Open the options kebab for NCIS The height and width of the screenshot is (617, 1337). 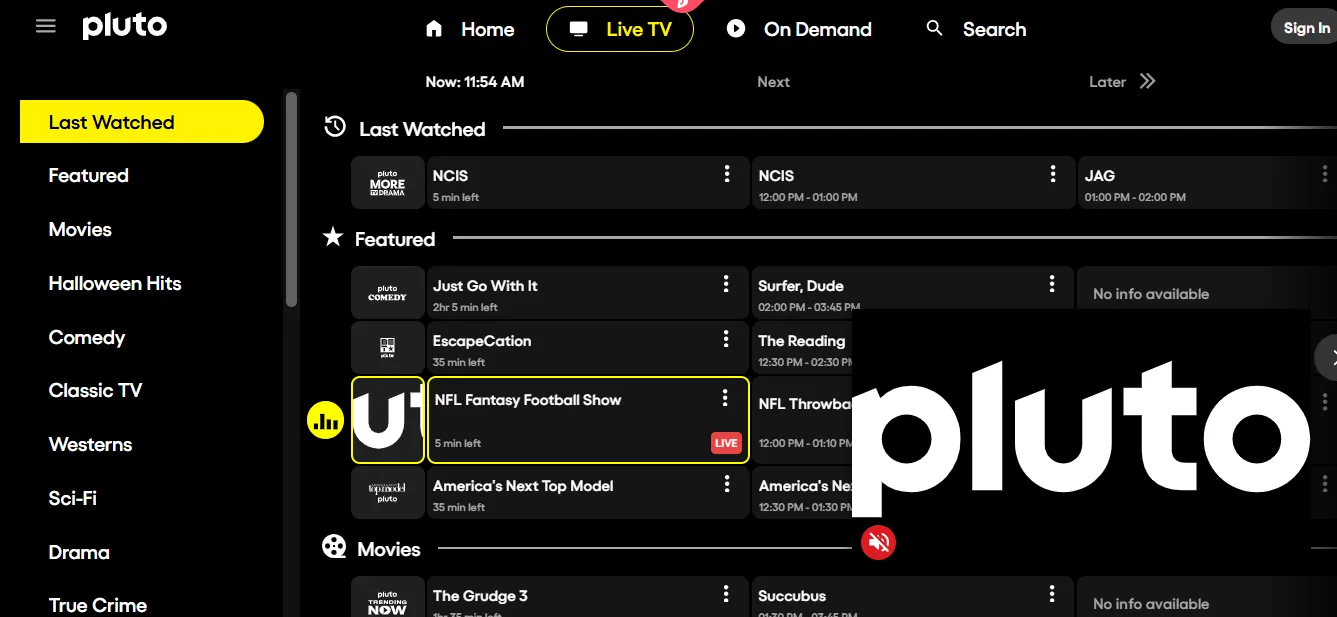click(727, 173)
